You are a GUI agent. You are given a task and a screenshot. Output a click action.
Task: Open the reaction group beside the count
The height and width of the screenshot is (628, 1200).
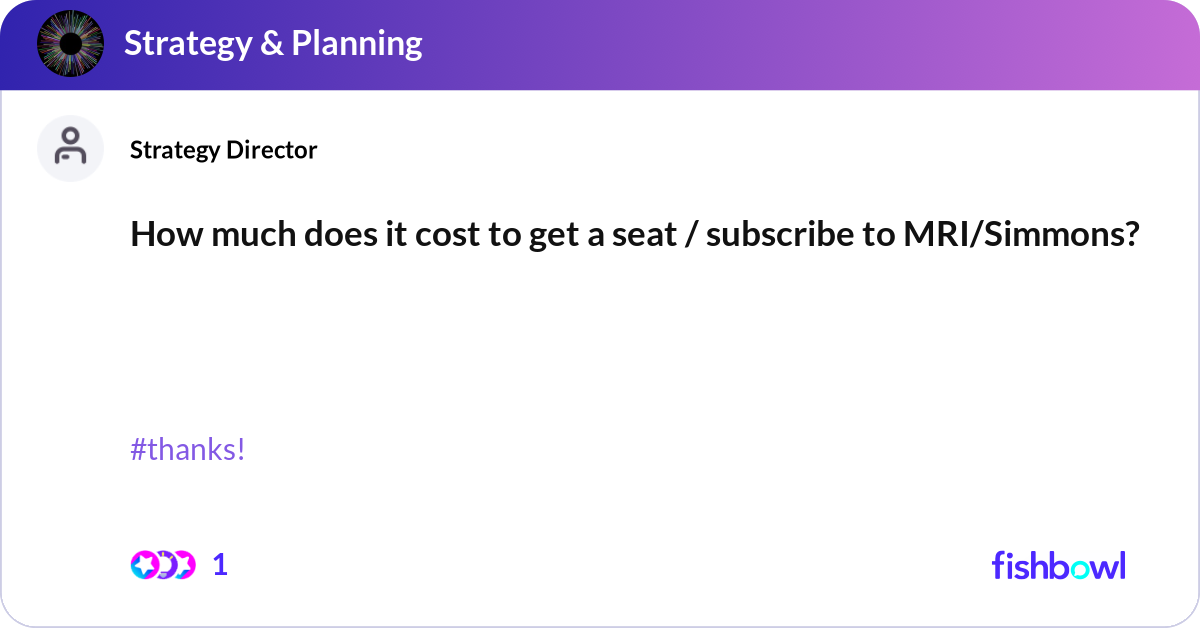[165, 565]
